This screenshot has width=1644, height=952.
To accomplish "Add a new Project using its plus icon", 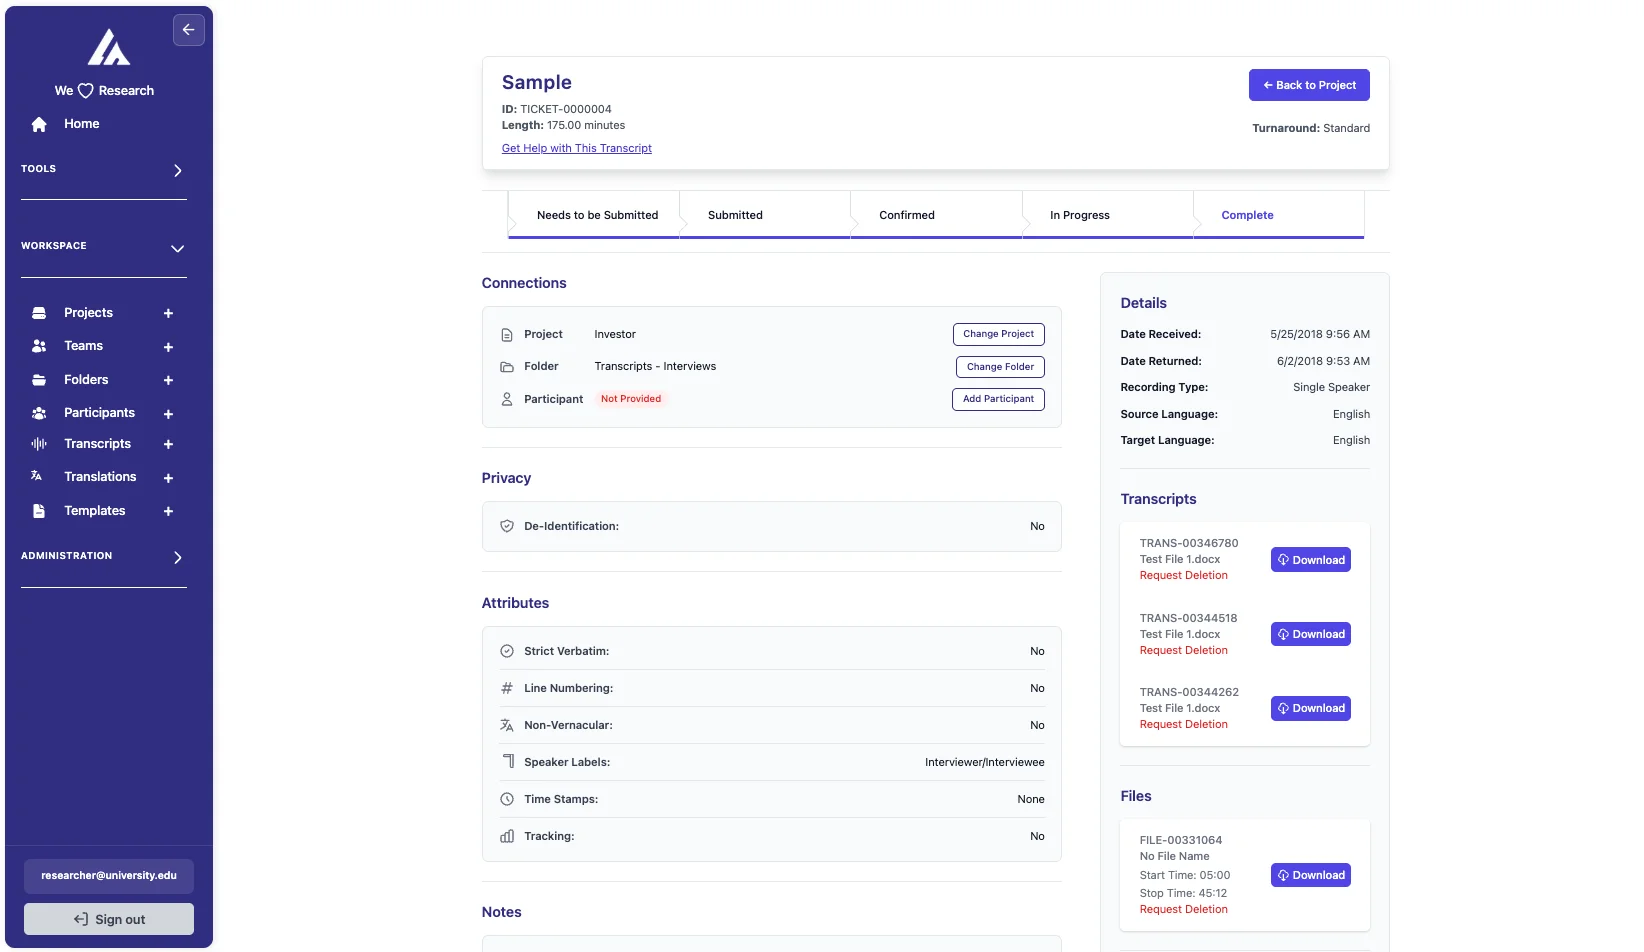I will point(168,313).
